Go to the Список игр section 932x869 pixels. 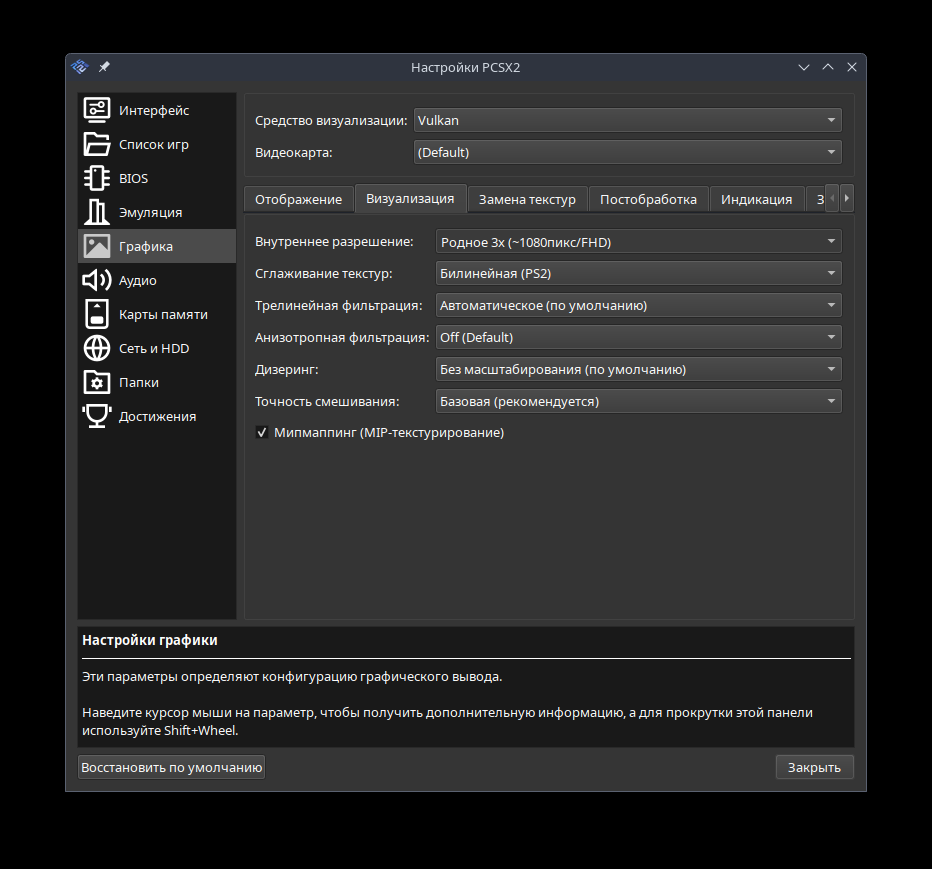(157, 144)
